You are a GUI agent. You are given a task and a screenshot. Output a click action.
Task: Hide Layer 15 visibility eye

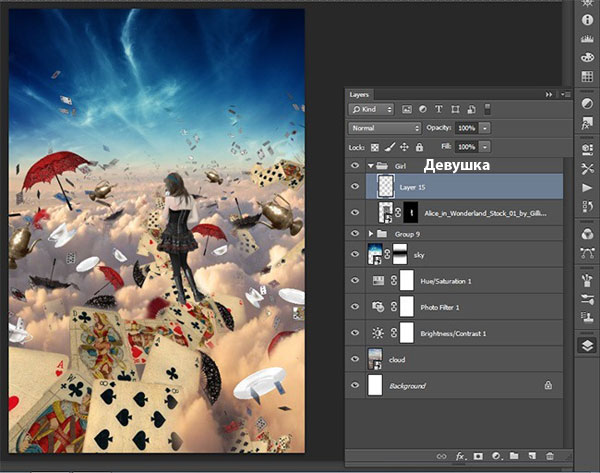coord(355,186)
